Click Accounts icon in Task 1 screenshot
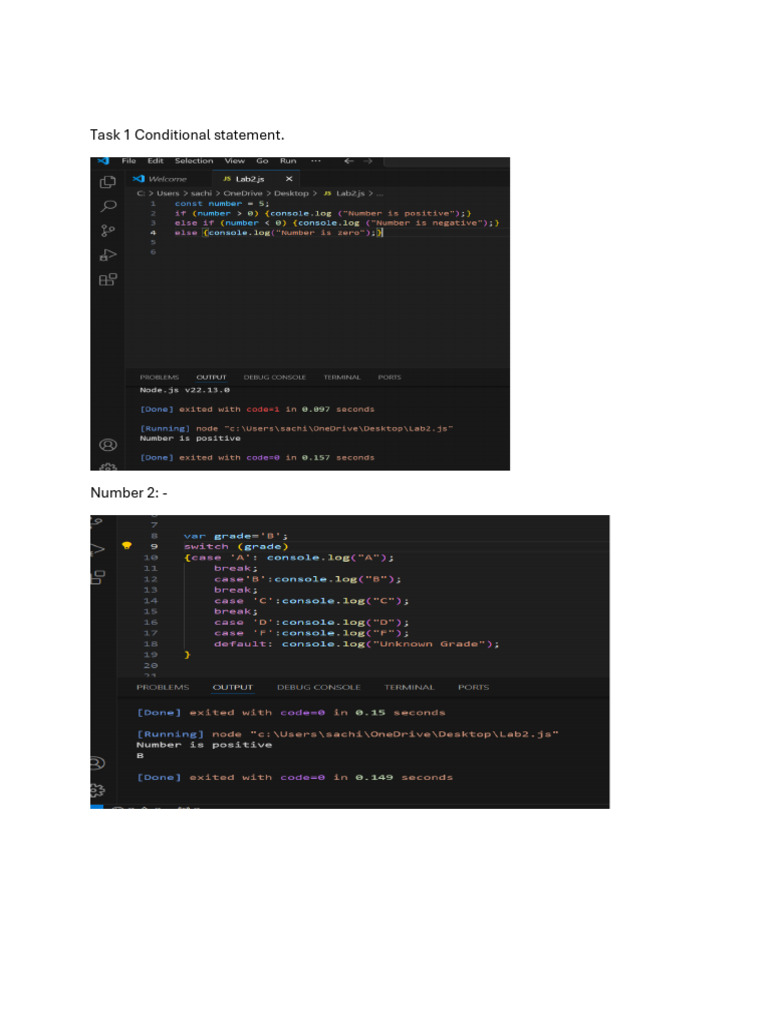The width and height of the screenshot is (768, 1024). click(x=108, y=445)
